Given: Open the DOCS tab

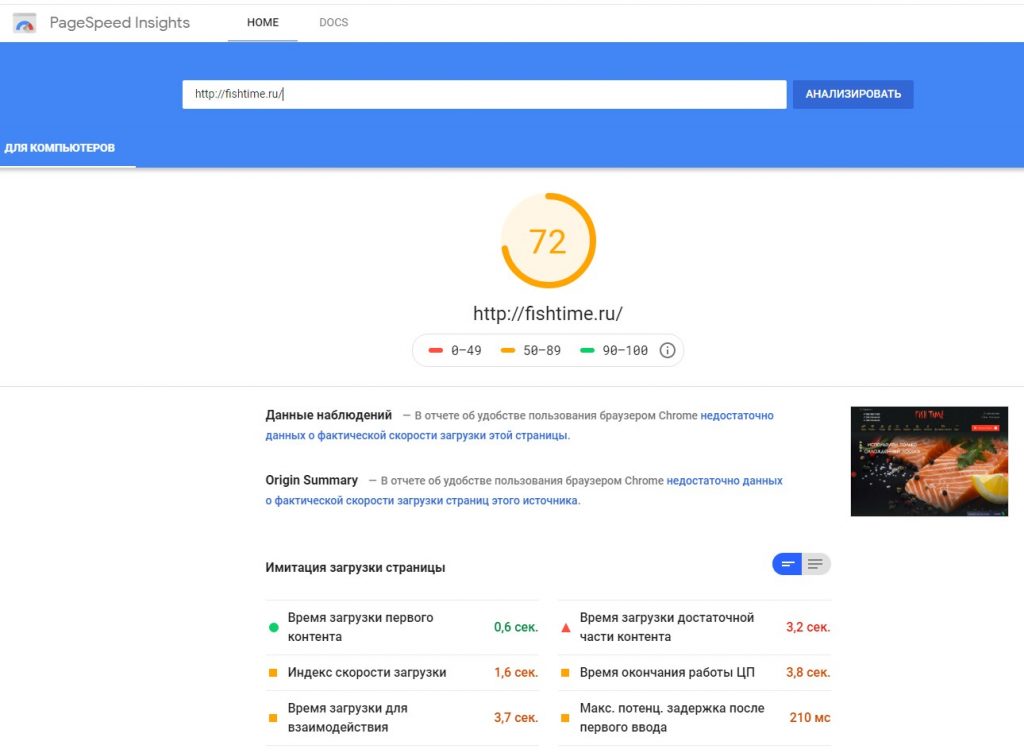Looking at the screenshot, I should click(334, 22).
